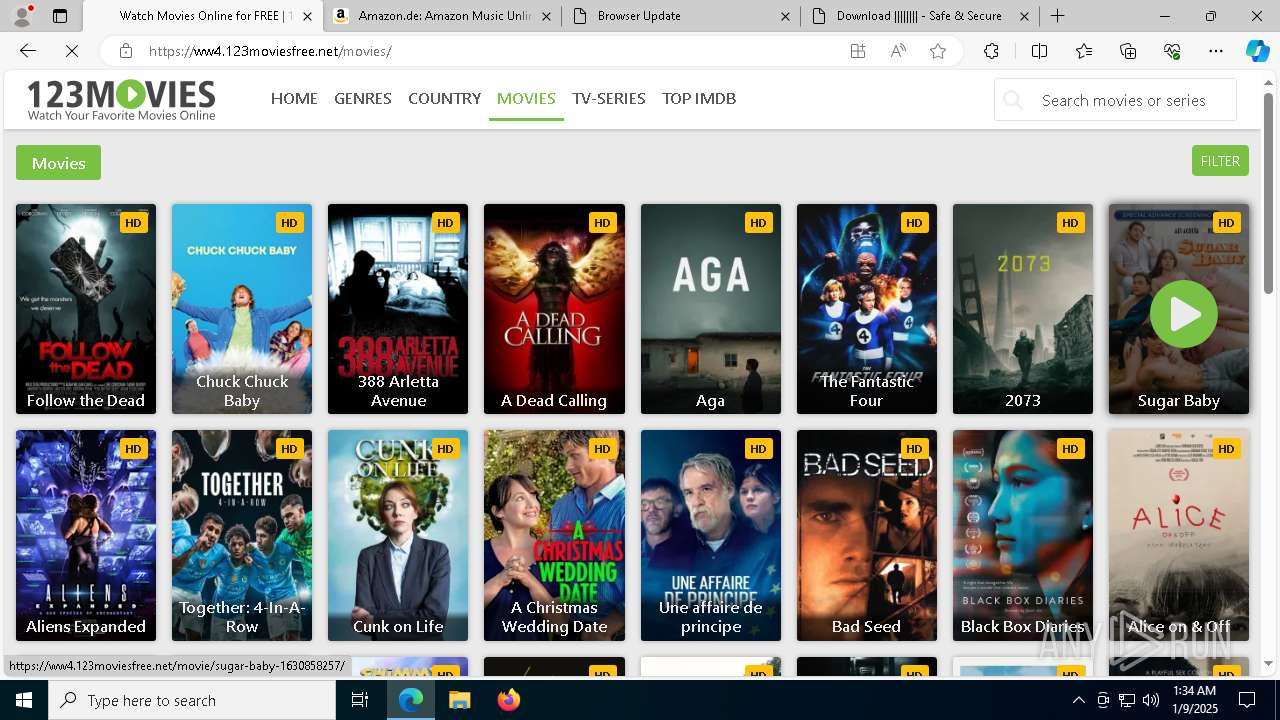Open the COUNTRY navigation menu
1280x720 pixels.
pos(444,98)
